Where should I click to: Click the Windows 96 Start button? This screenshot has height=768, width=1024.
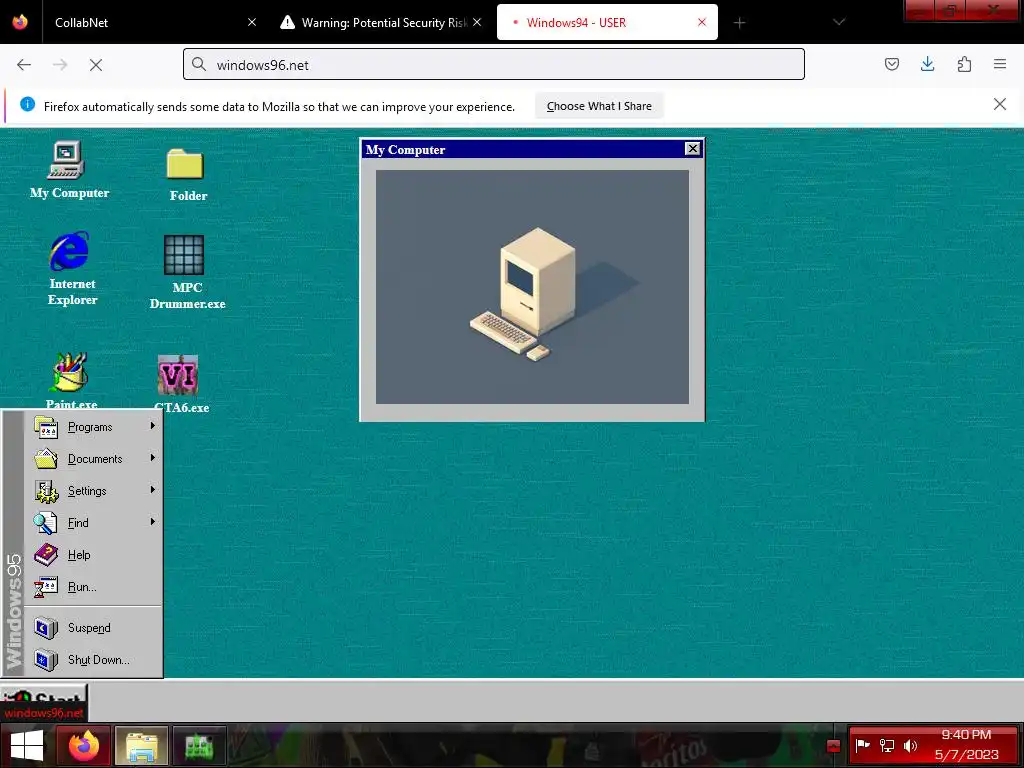tap(44, 701)
